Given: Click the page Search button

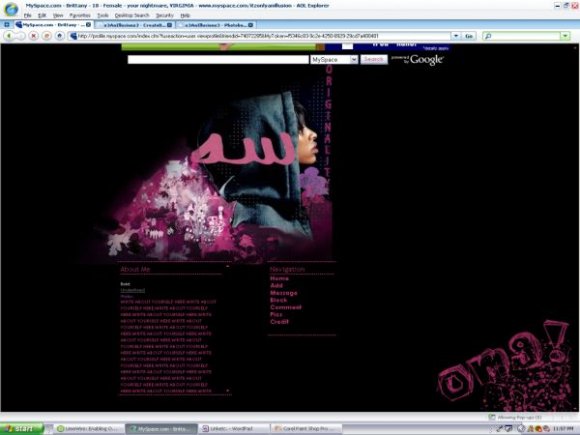Looking at the screenshot, I should coord(374,59).
